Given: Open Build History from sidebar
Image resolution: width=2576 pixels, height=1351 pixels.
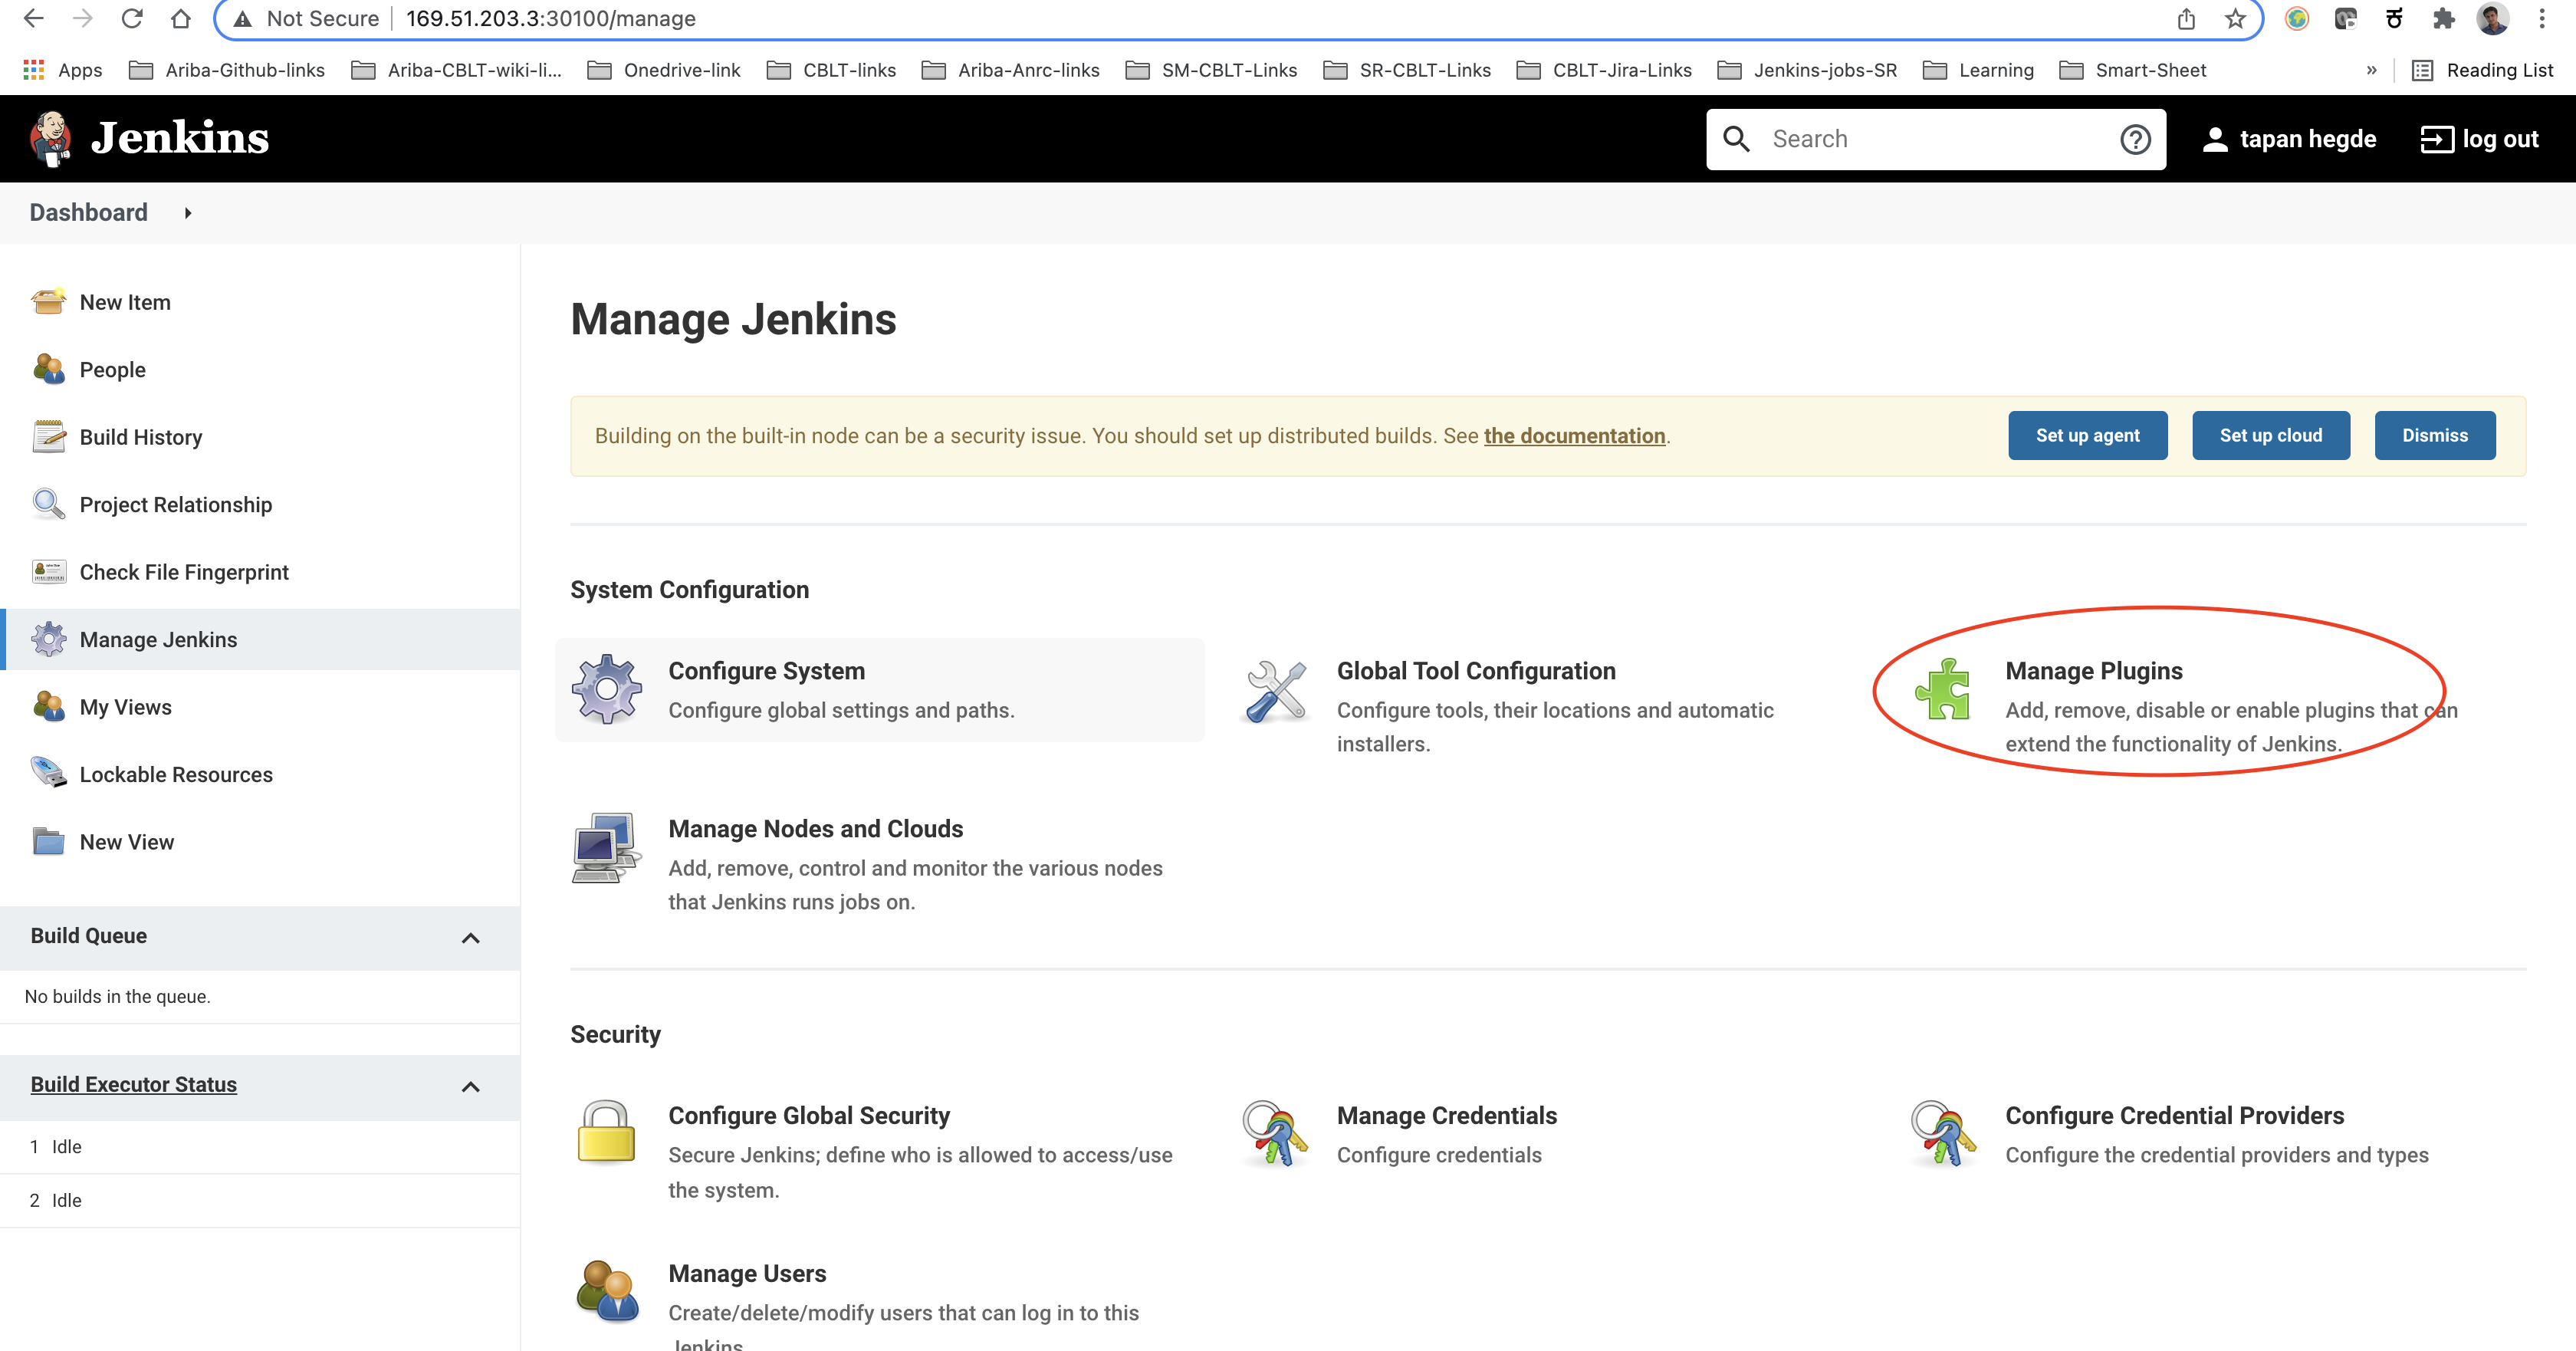Looking at the screenshot, I should point(141,437).
